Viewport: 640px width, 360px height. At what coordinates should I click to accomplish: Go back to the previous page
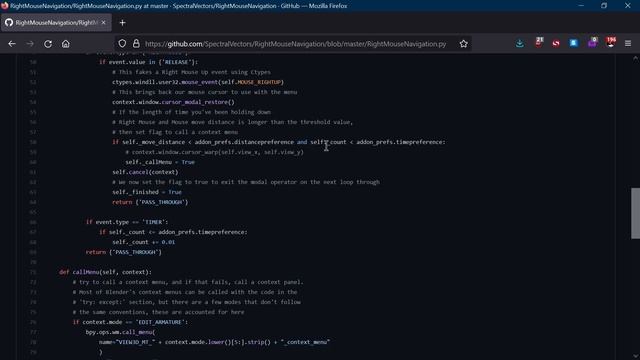point(12,44)
